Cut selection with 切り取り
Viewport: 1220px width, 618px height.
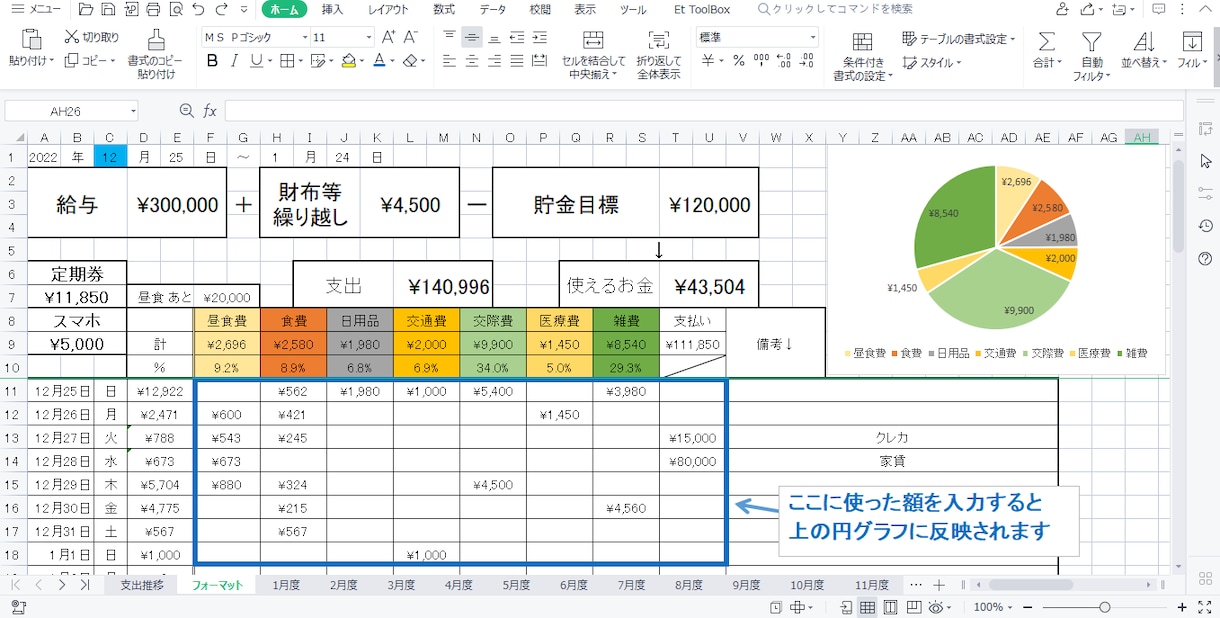(x=92, y=37)
